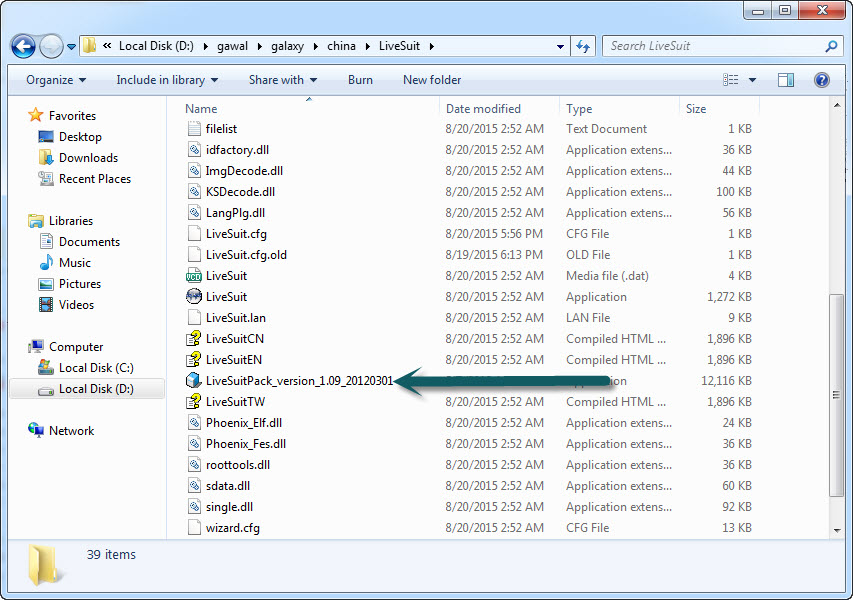Select the KSDecode.dll file icon
Screen dimensions: 853x600
coord(194,191)
